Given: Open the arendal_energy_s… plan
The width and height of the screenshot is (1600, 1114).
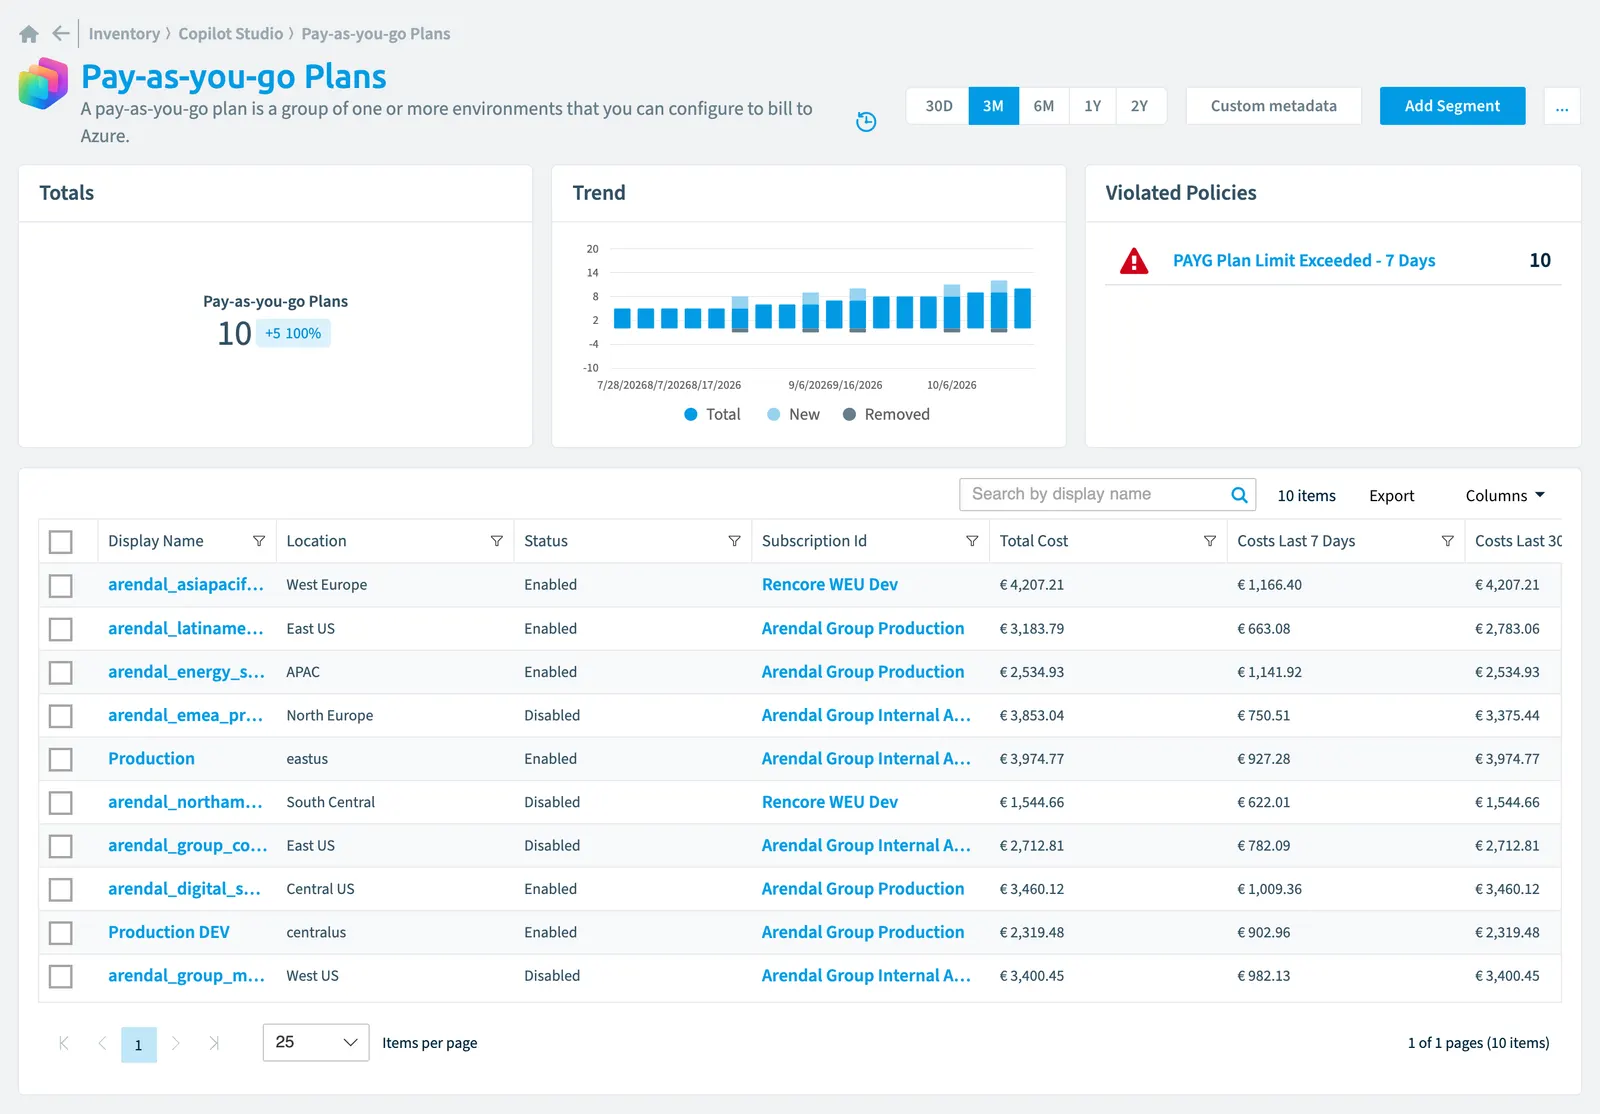Looking at the screenshot, I should point(186,672).
